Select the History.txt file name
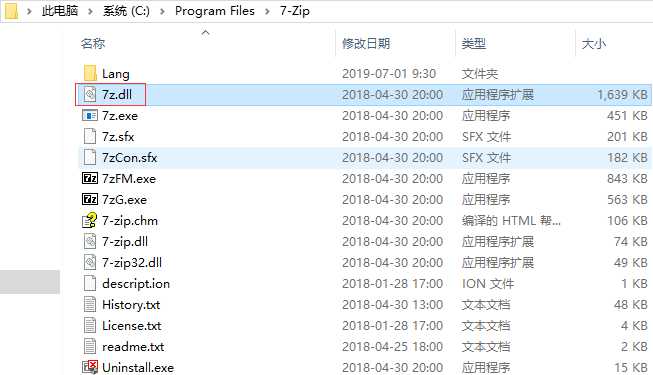This screenshot has width=653, height=375. (131, 305)
